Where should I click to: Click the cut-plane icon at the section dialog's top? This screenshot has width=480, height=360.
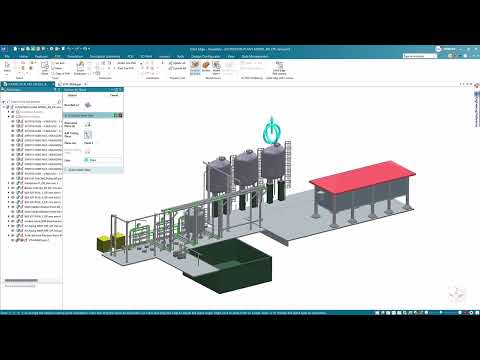pyautogui.click(x=88, y=105)
